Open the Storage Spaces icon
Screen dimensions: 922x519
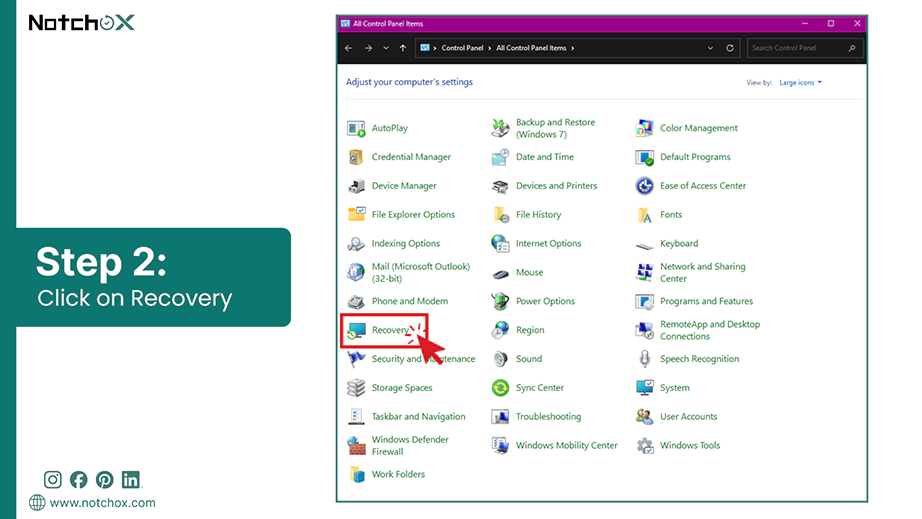356,388
